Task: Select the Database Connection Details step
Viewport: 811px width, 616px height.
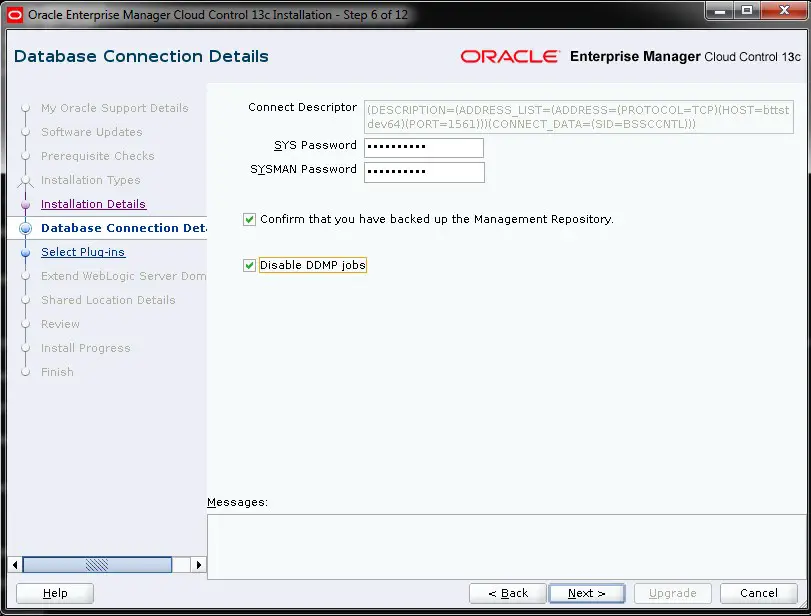Action: [124, 228]
